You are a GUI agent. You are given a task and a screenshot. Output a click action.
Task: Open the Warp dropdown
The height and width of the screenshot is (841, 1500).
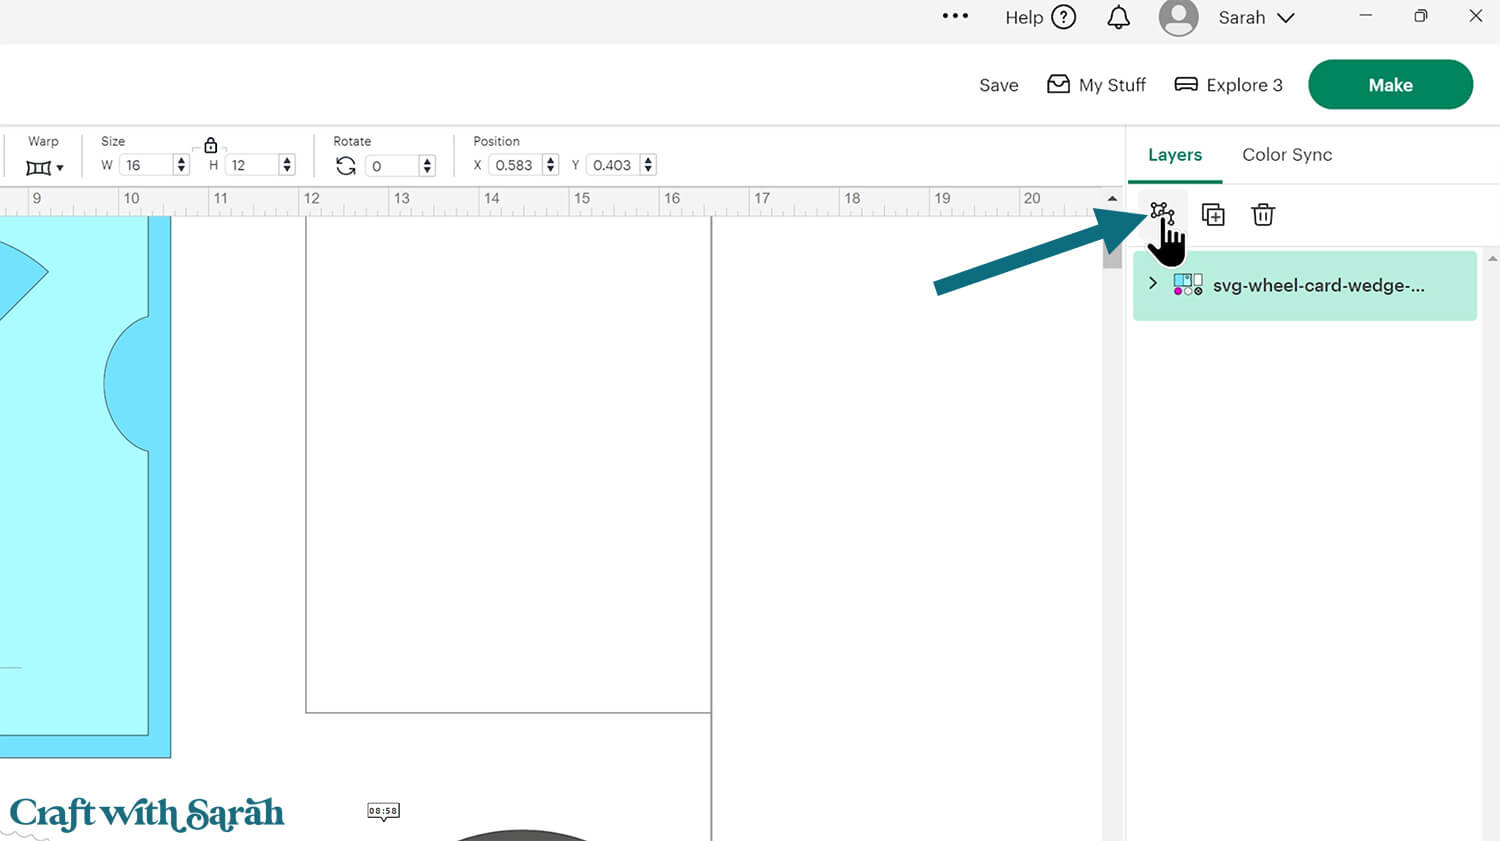tap(45, 167)
